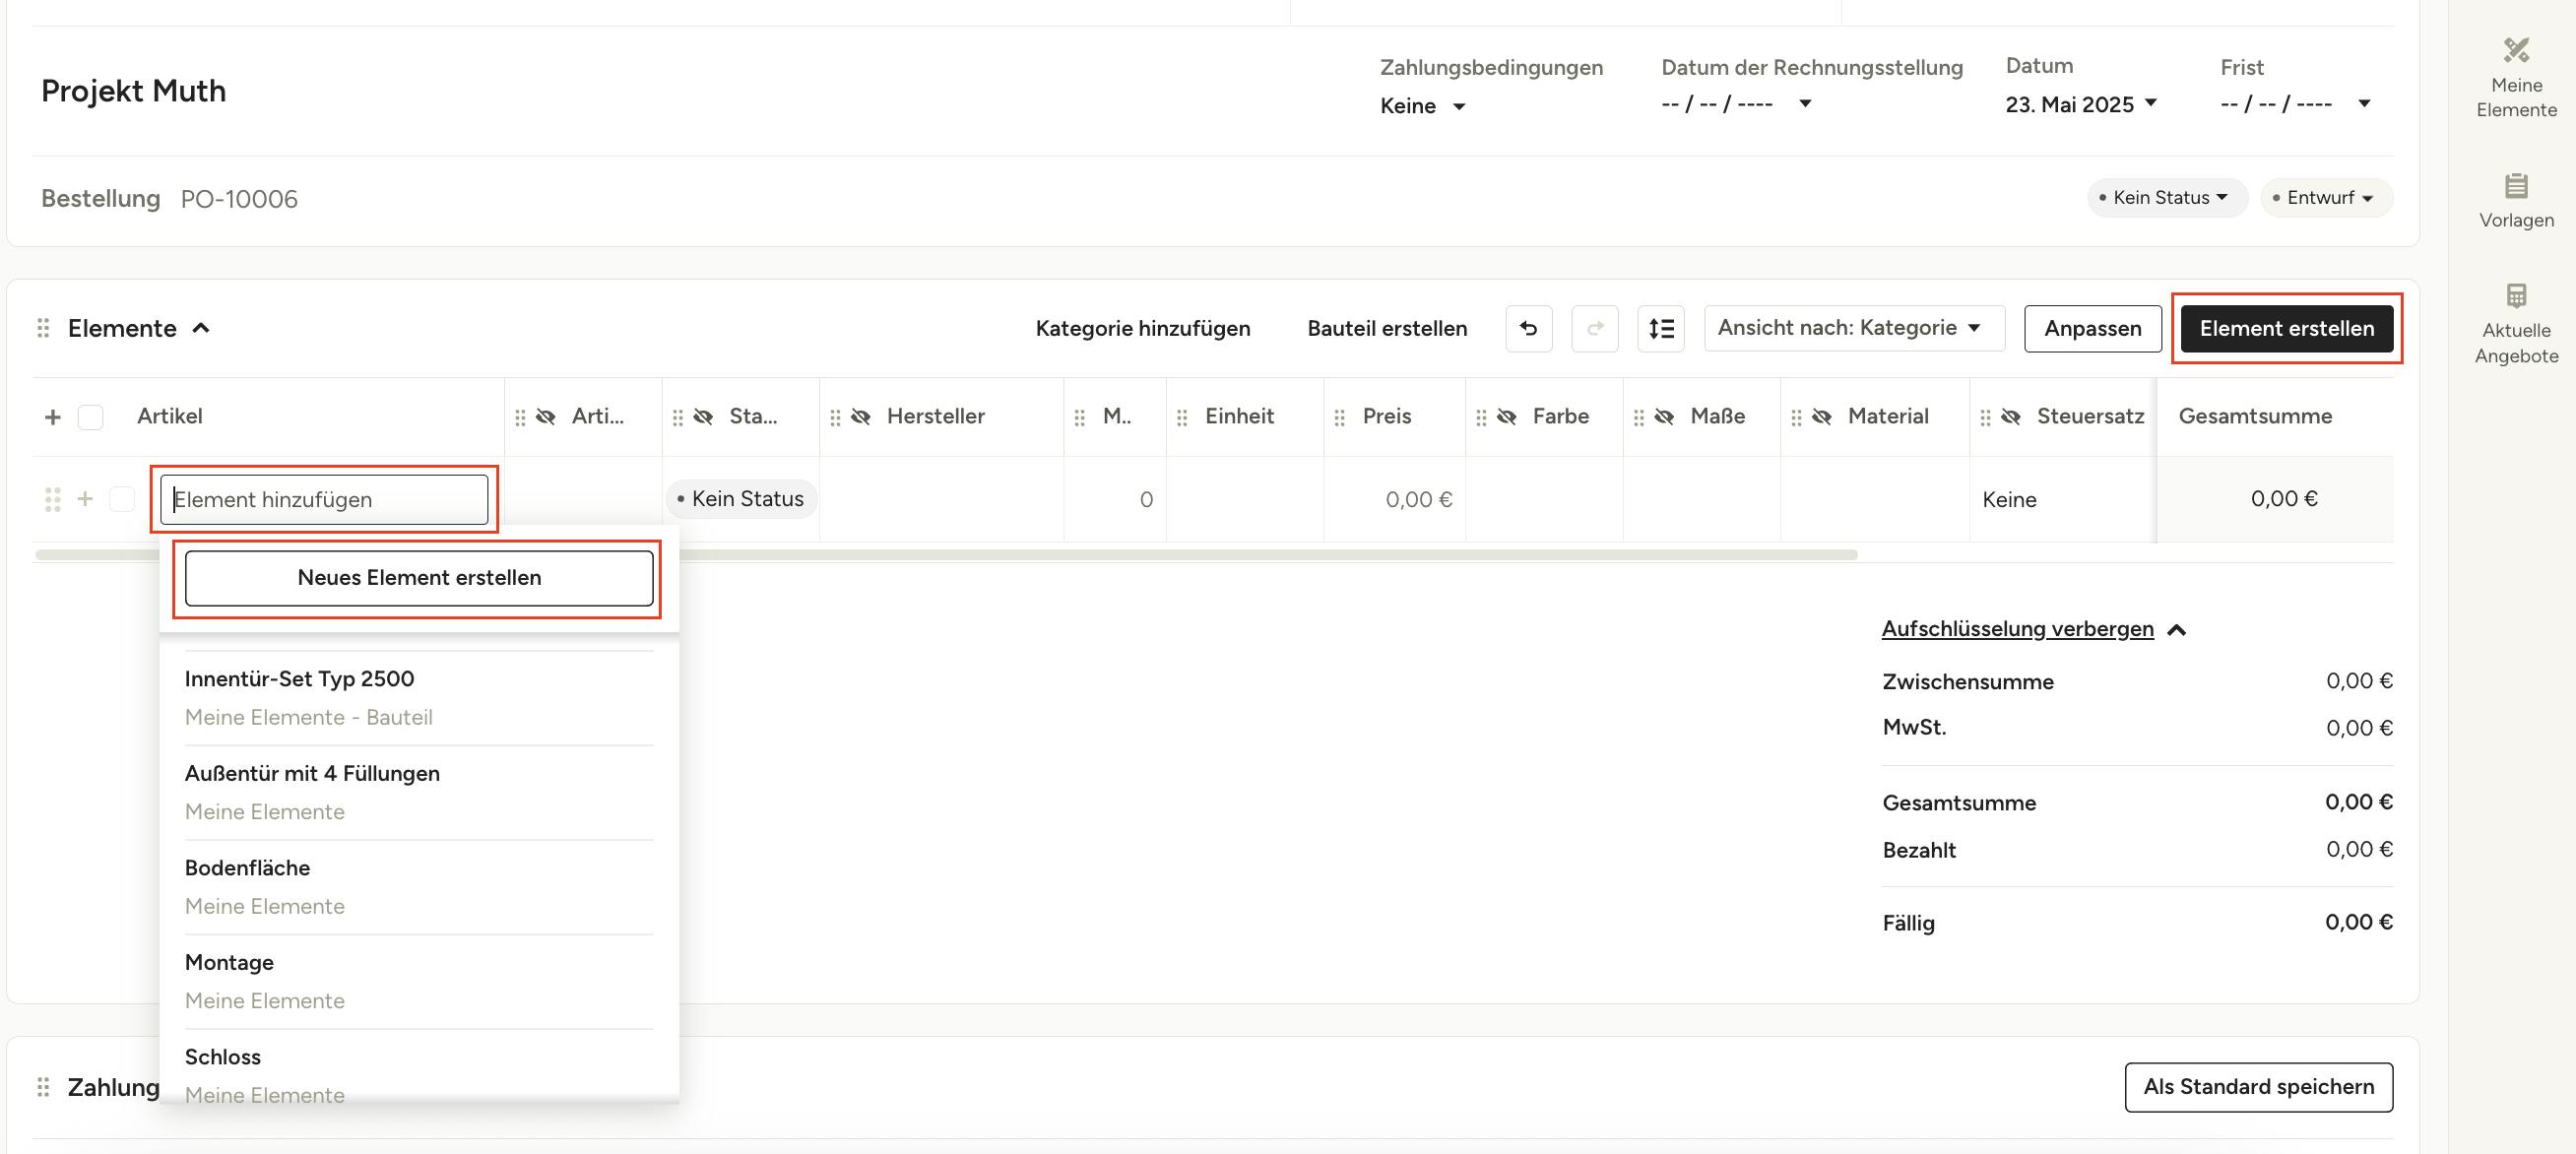This screenshot has width=2576, height=1154.
Task: Click the undo arrow button
Action: tap(1528, 328)
